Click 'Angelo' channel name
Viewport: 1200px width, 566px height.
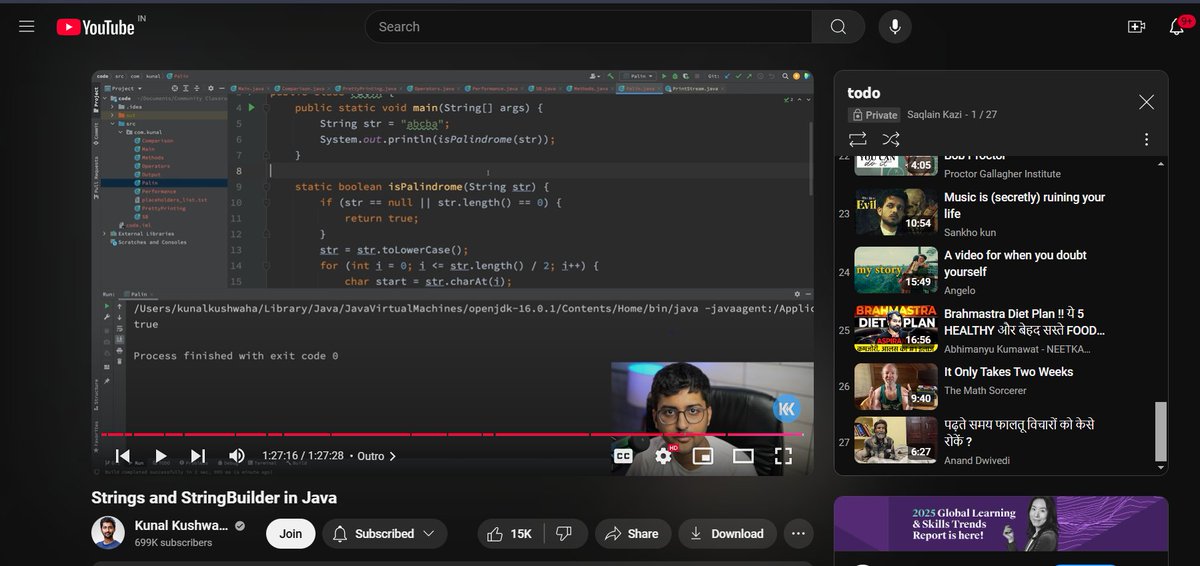960,290
